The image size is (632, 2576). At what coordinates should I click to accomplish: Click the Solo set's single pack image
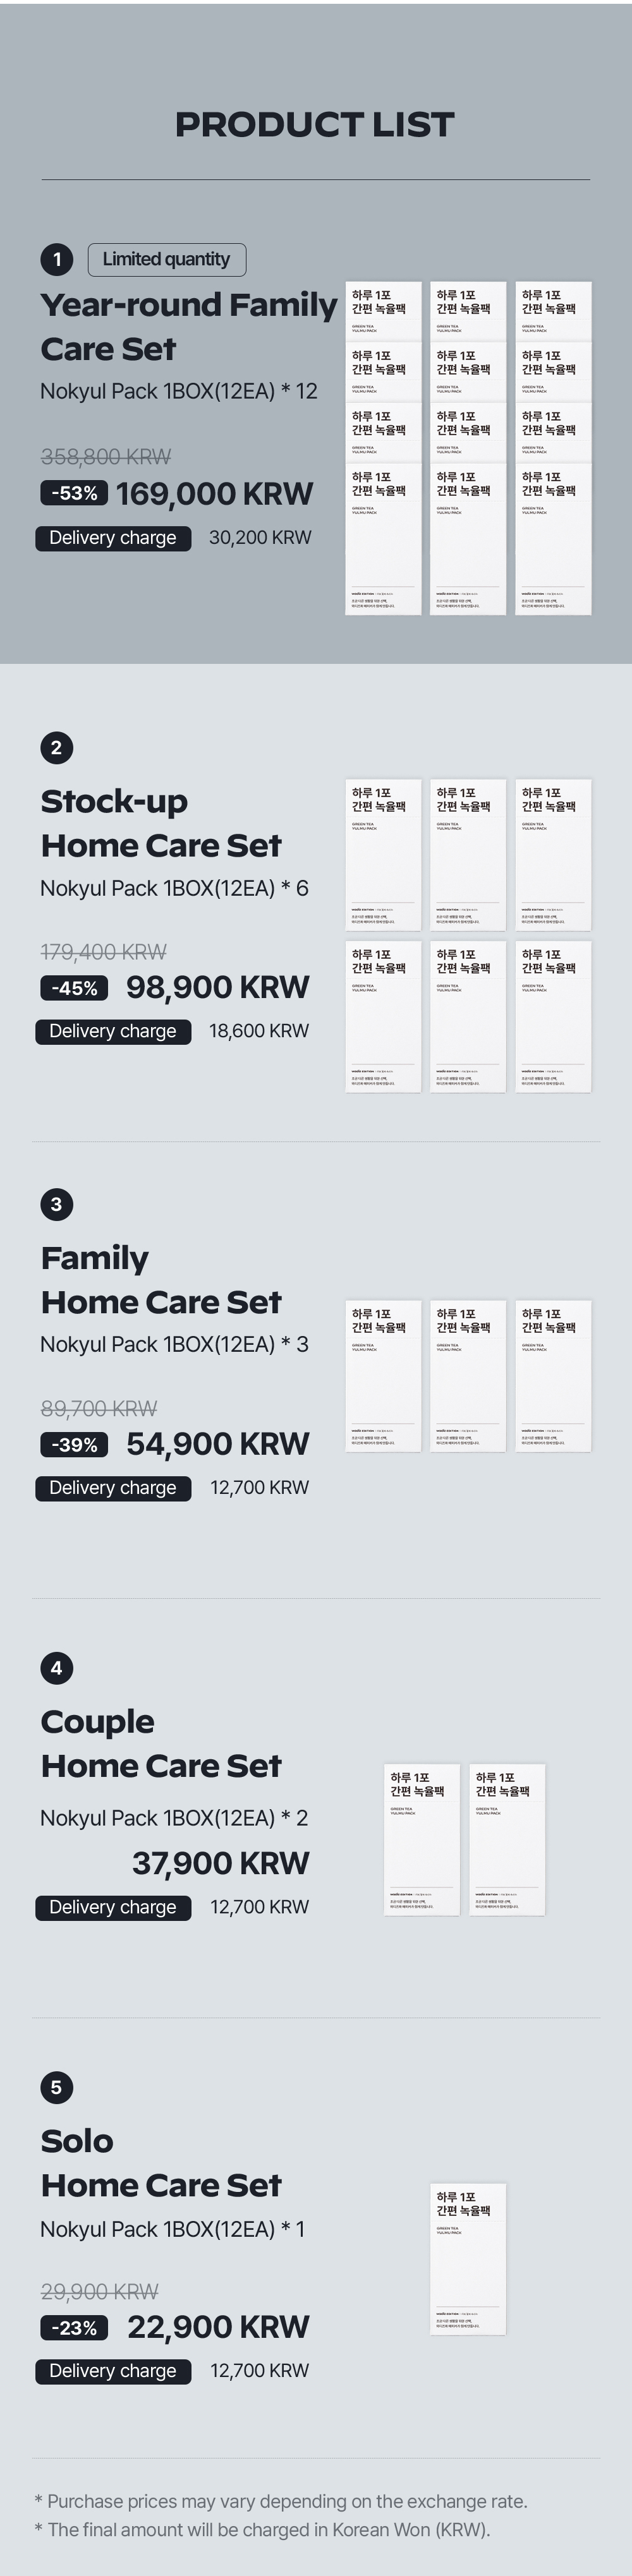point(468,2258)
